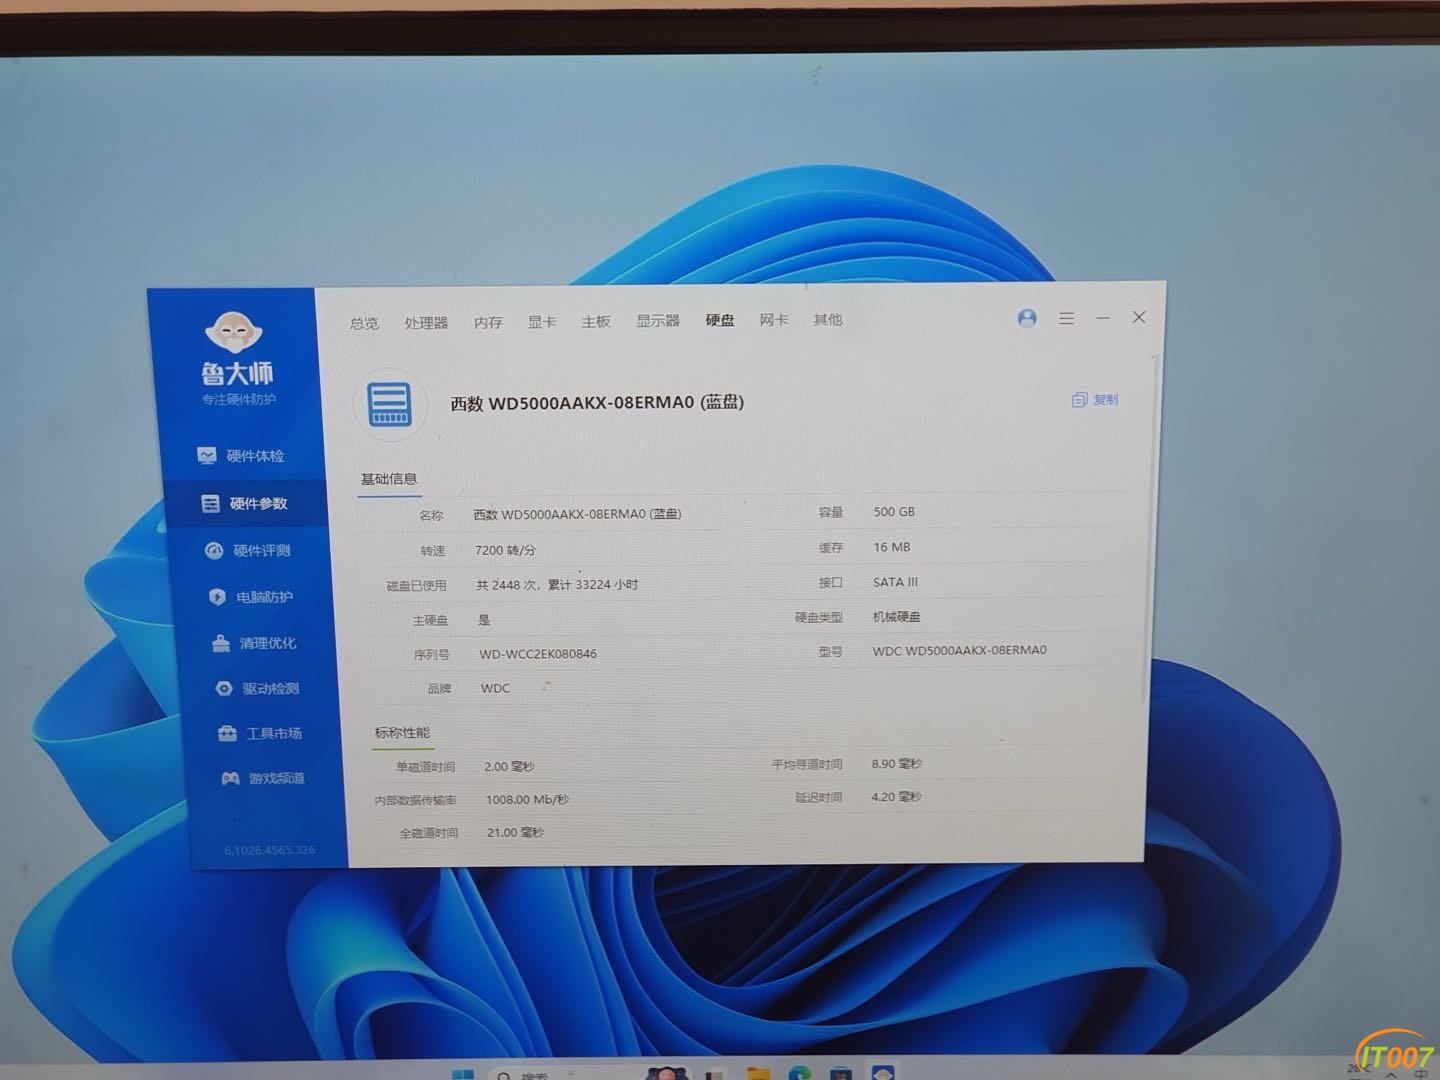The height and width of the screenshot is (1080, 1440).
Task: Switch to the 内存 memory tab
Action: [x=488, y=322]
